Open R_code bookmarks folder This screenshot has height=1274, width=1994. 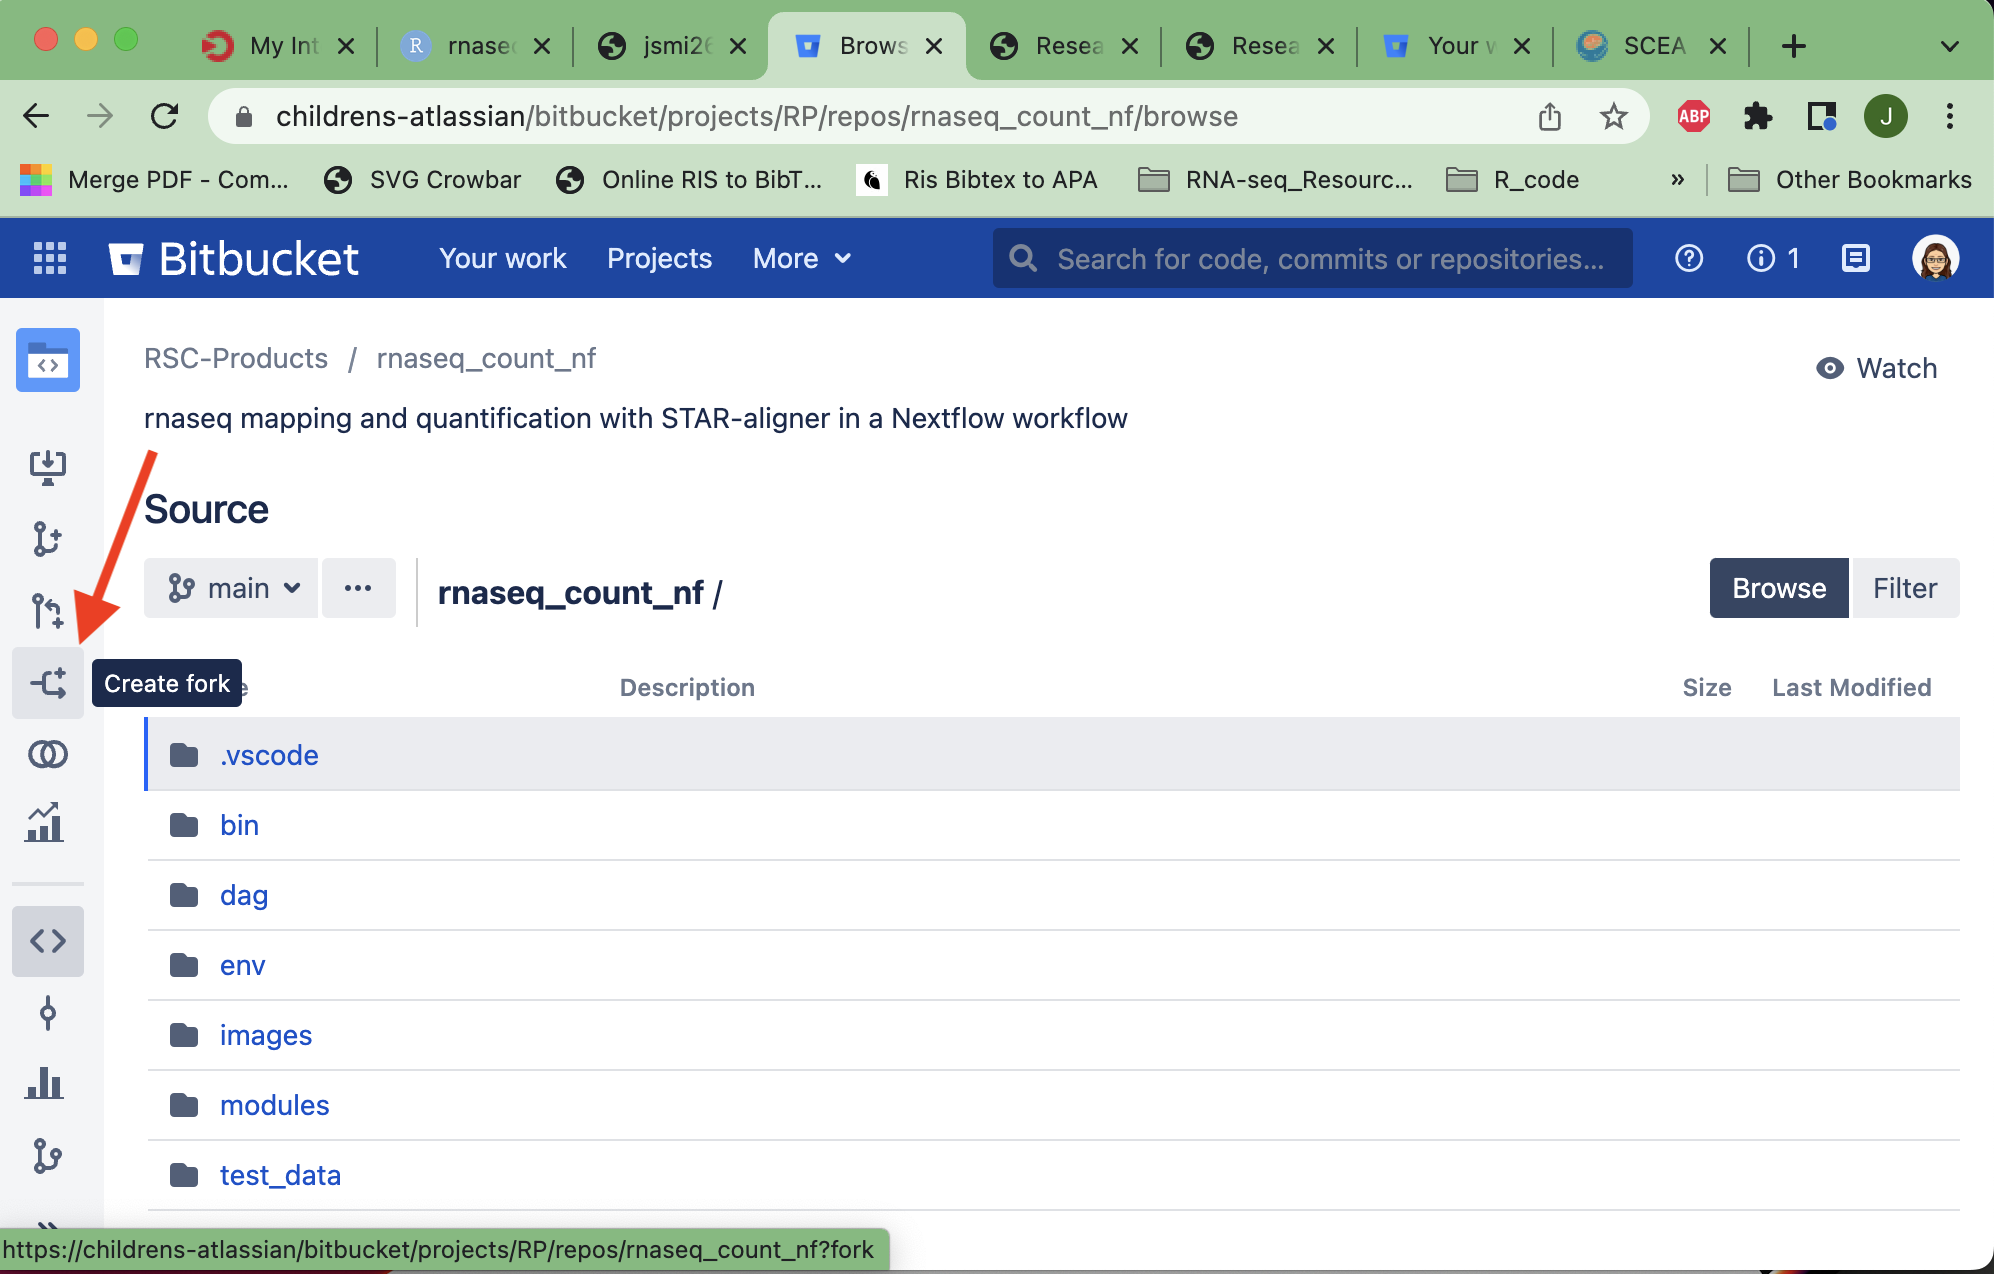(1513, 180)
